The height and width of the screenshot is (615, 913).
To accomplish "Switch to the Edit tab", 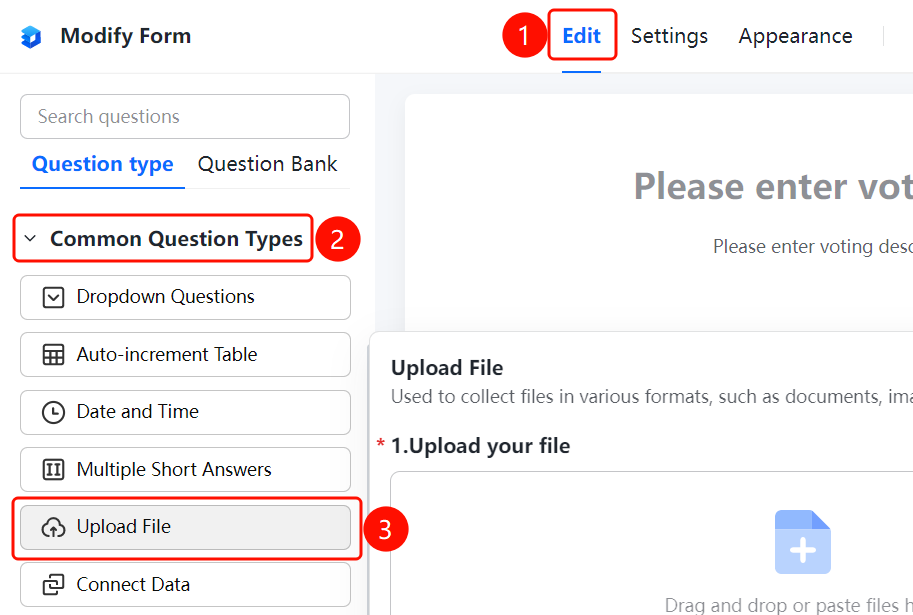I will pyautogui.click(x=581, y=36).
